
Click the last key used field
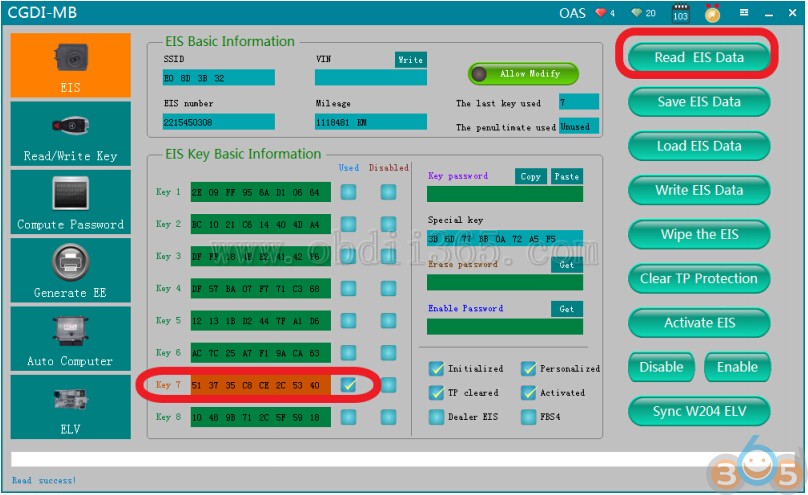[x=579, y=102]
